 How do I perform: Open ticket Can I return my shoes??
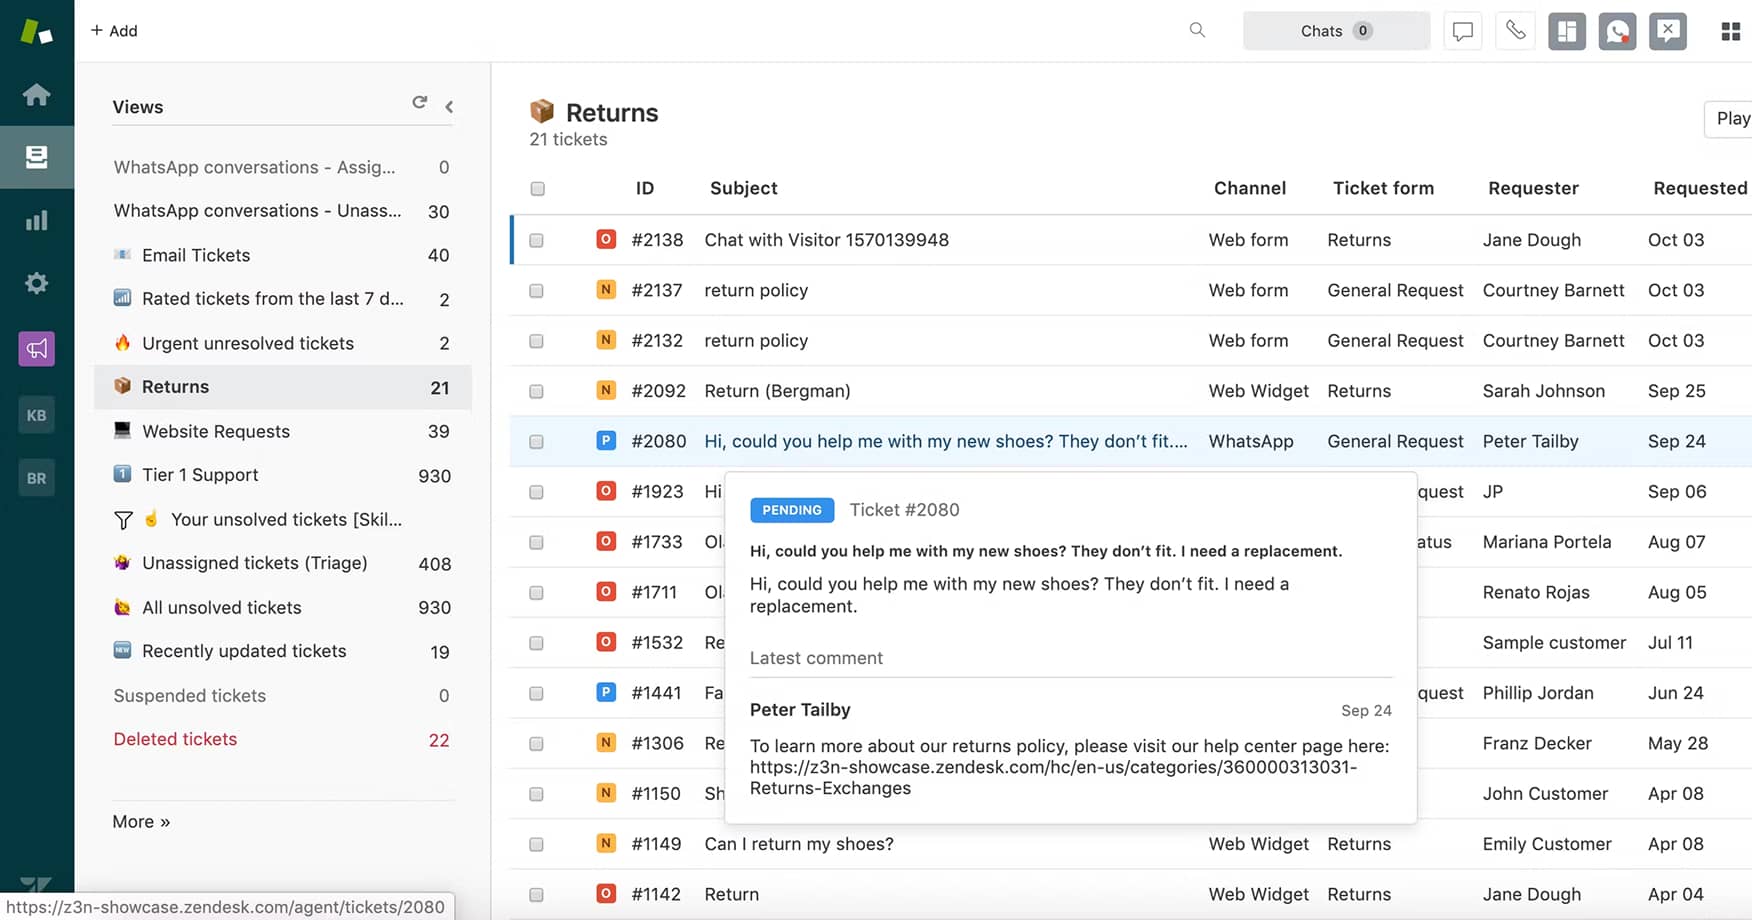tap(799, 844)
